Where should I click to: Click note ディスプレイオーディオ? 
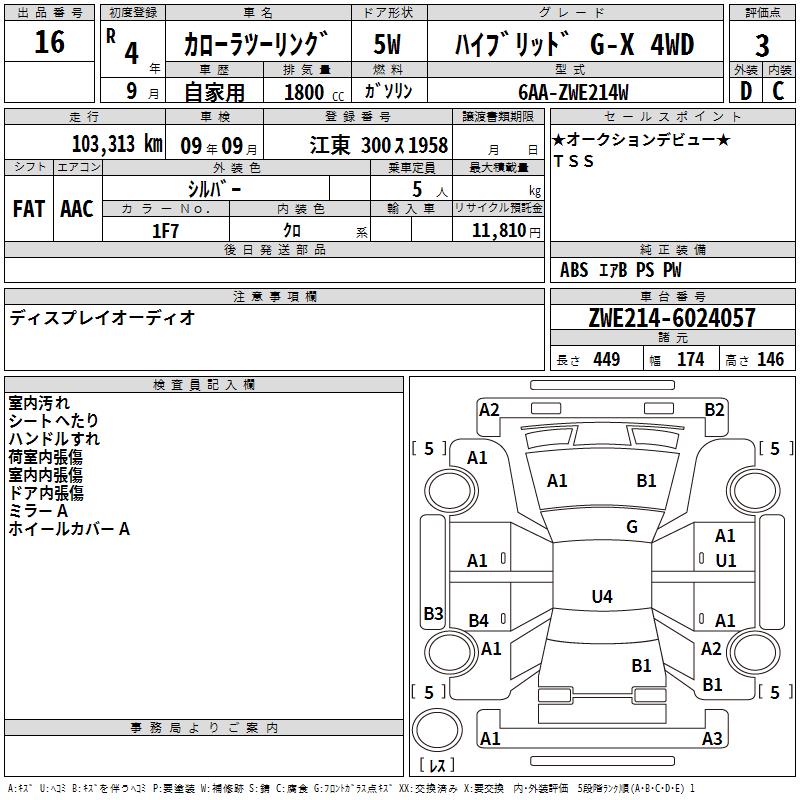pyautogui.click(x=102, y=318)
